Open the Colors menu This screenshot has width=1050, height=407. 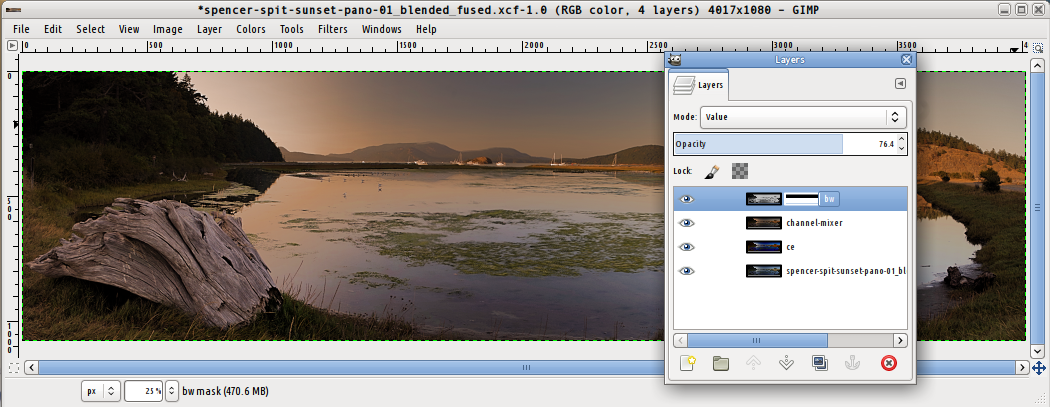pyautogui.click(x=251, y=29)
